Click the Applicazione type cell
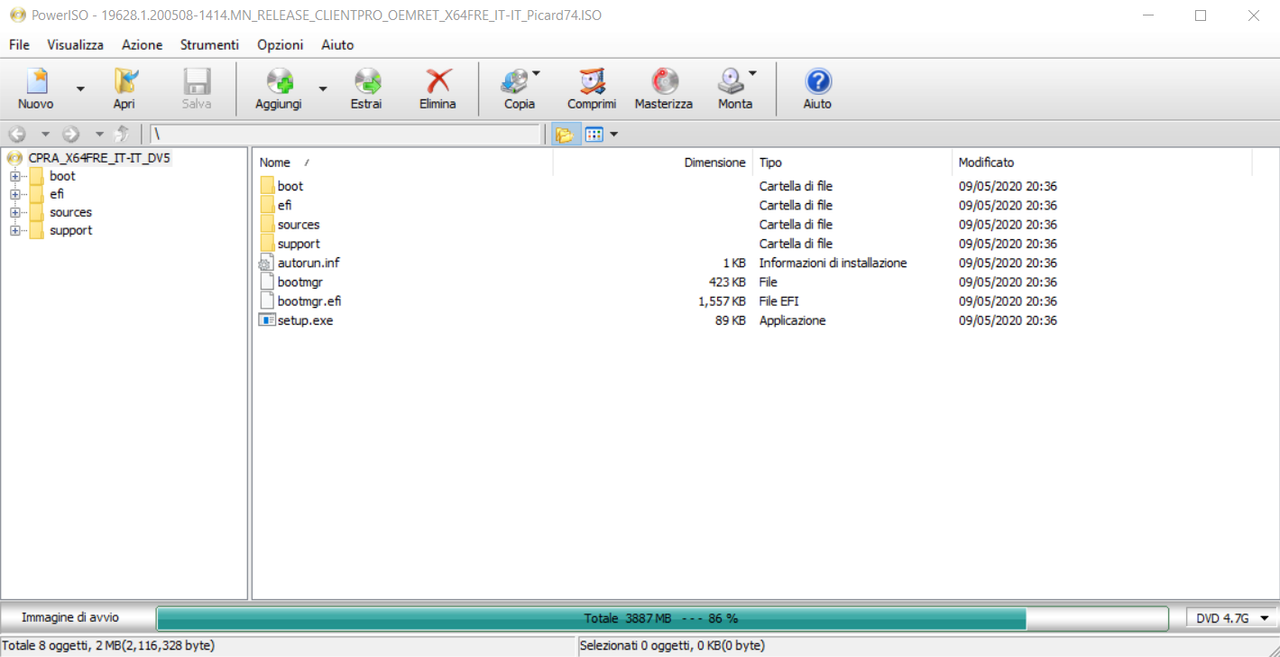This screenshot has width=1280, height=657. 792,320
